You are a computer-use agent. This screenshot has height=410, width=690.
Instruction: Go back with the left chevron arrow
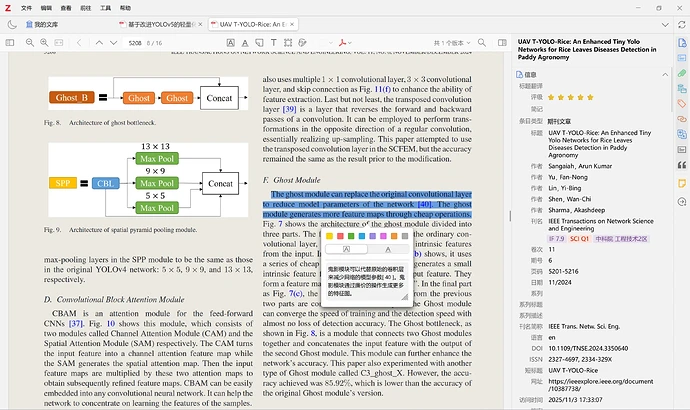79,43
